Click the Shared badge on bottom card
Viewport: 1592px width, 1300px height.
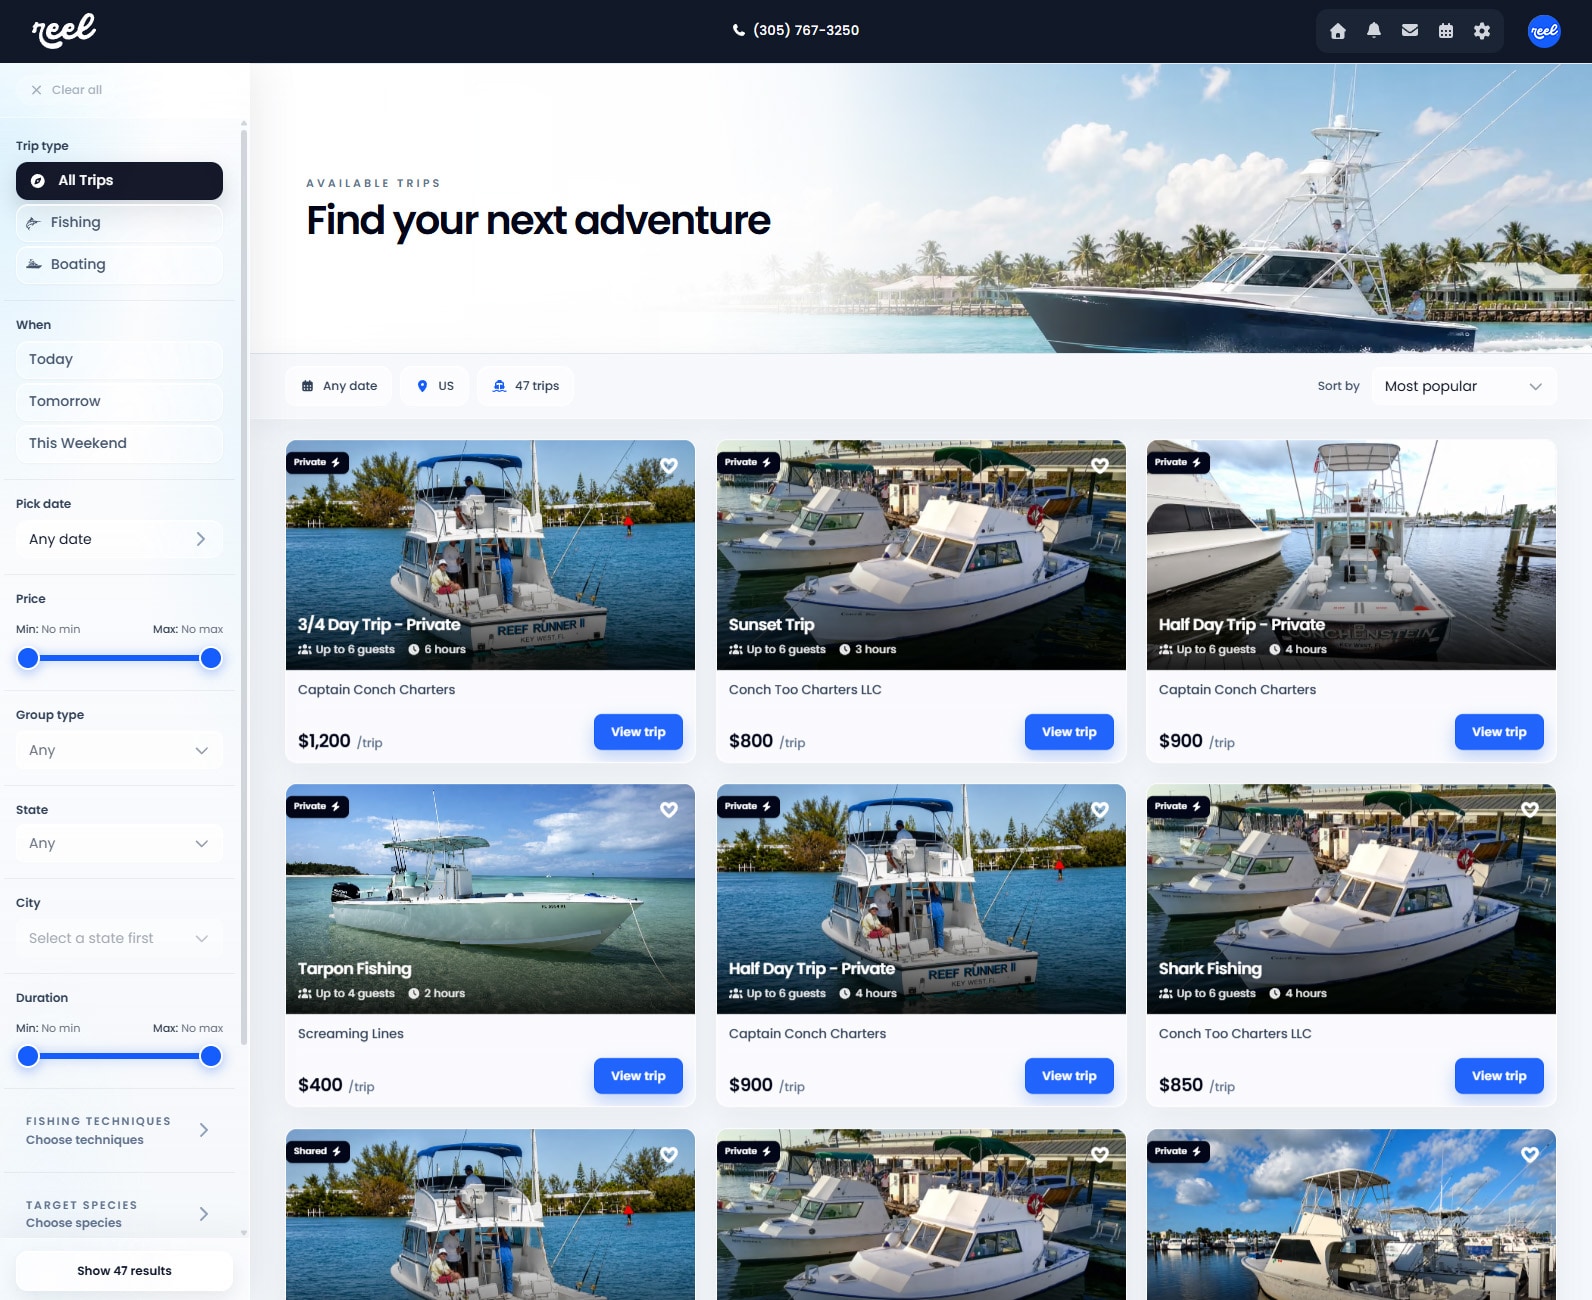(317, 1151)
